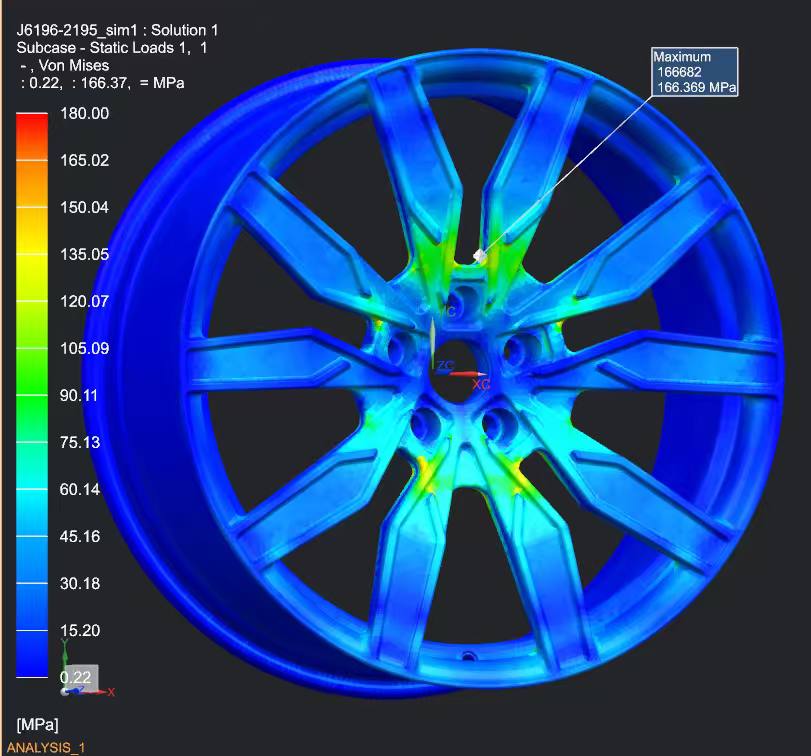Click the XC axis arrow at wheel center
Image resolution: width=811 pixels, height=756 pixels.
(x=468, y=374)
